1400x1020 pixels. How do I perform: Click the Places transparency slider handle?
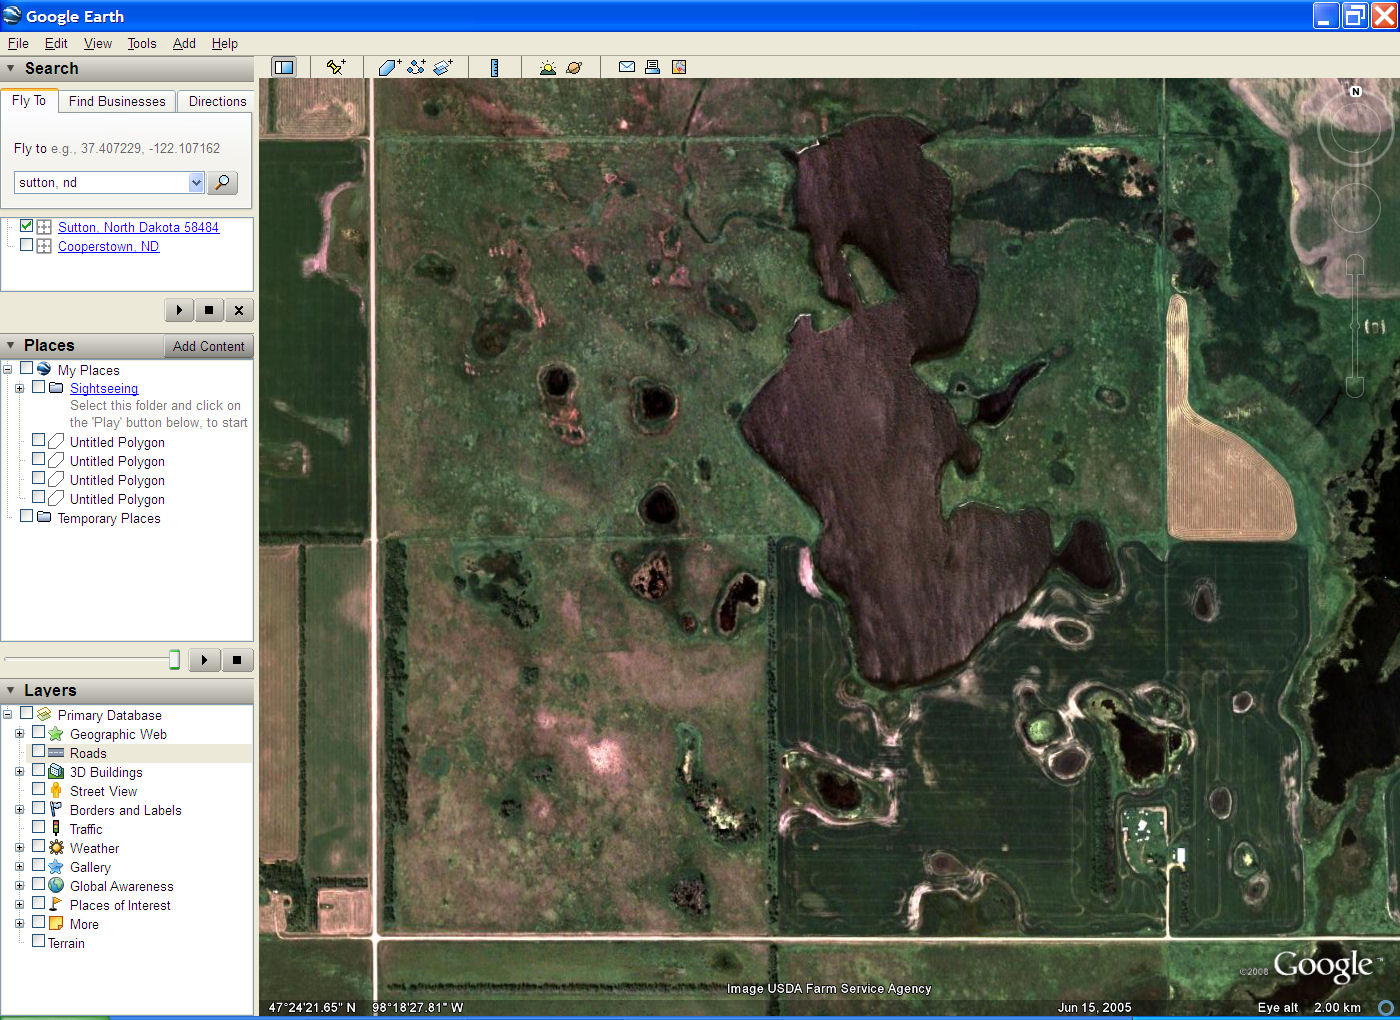[x=174, y=660]
